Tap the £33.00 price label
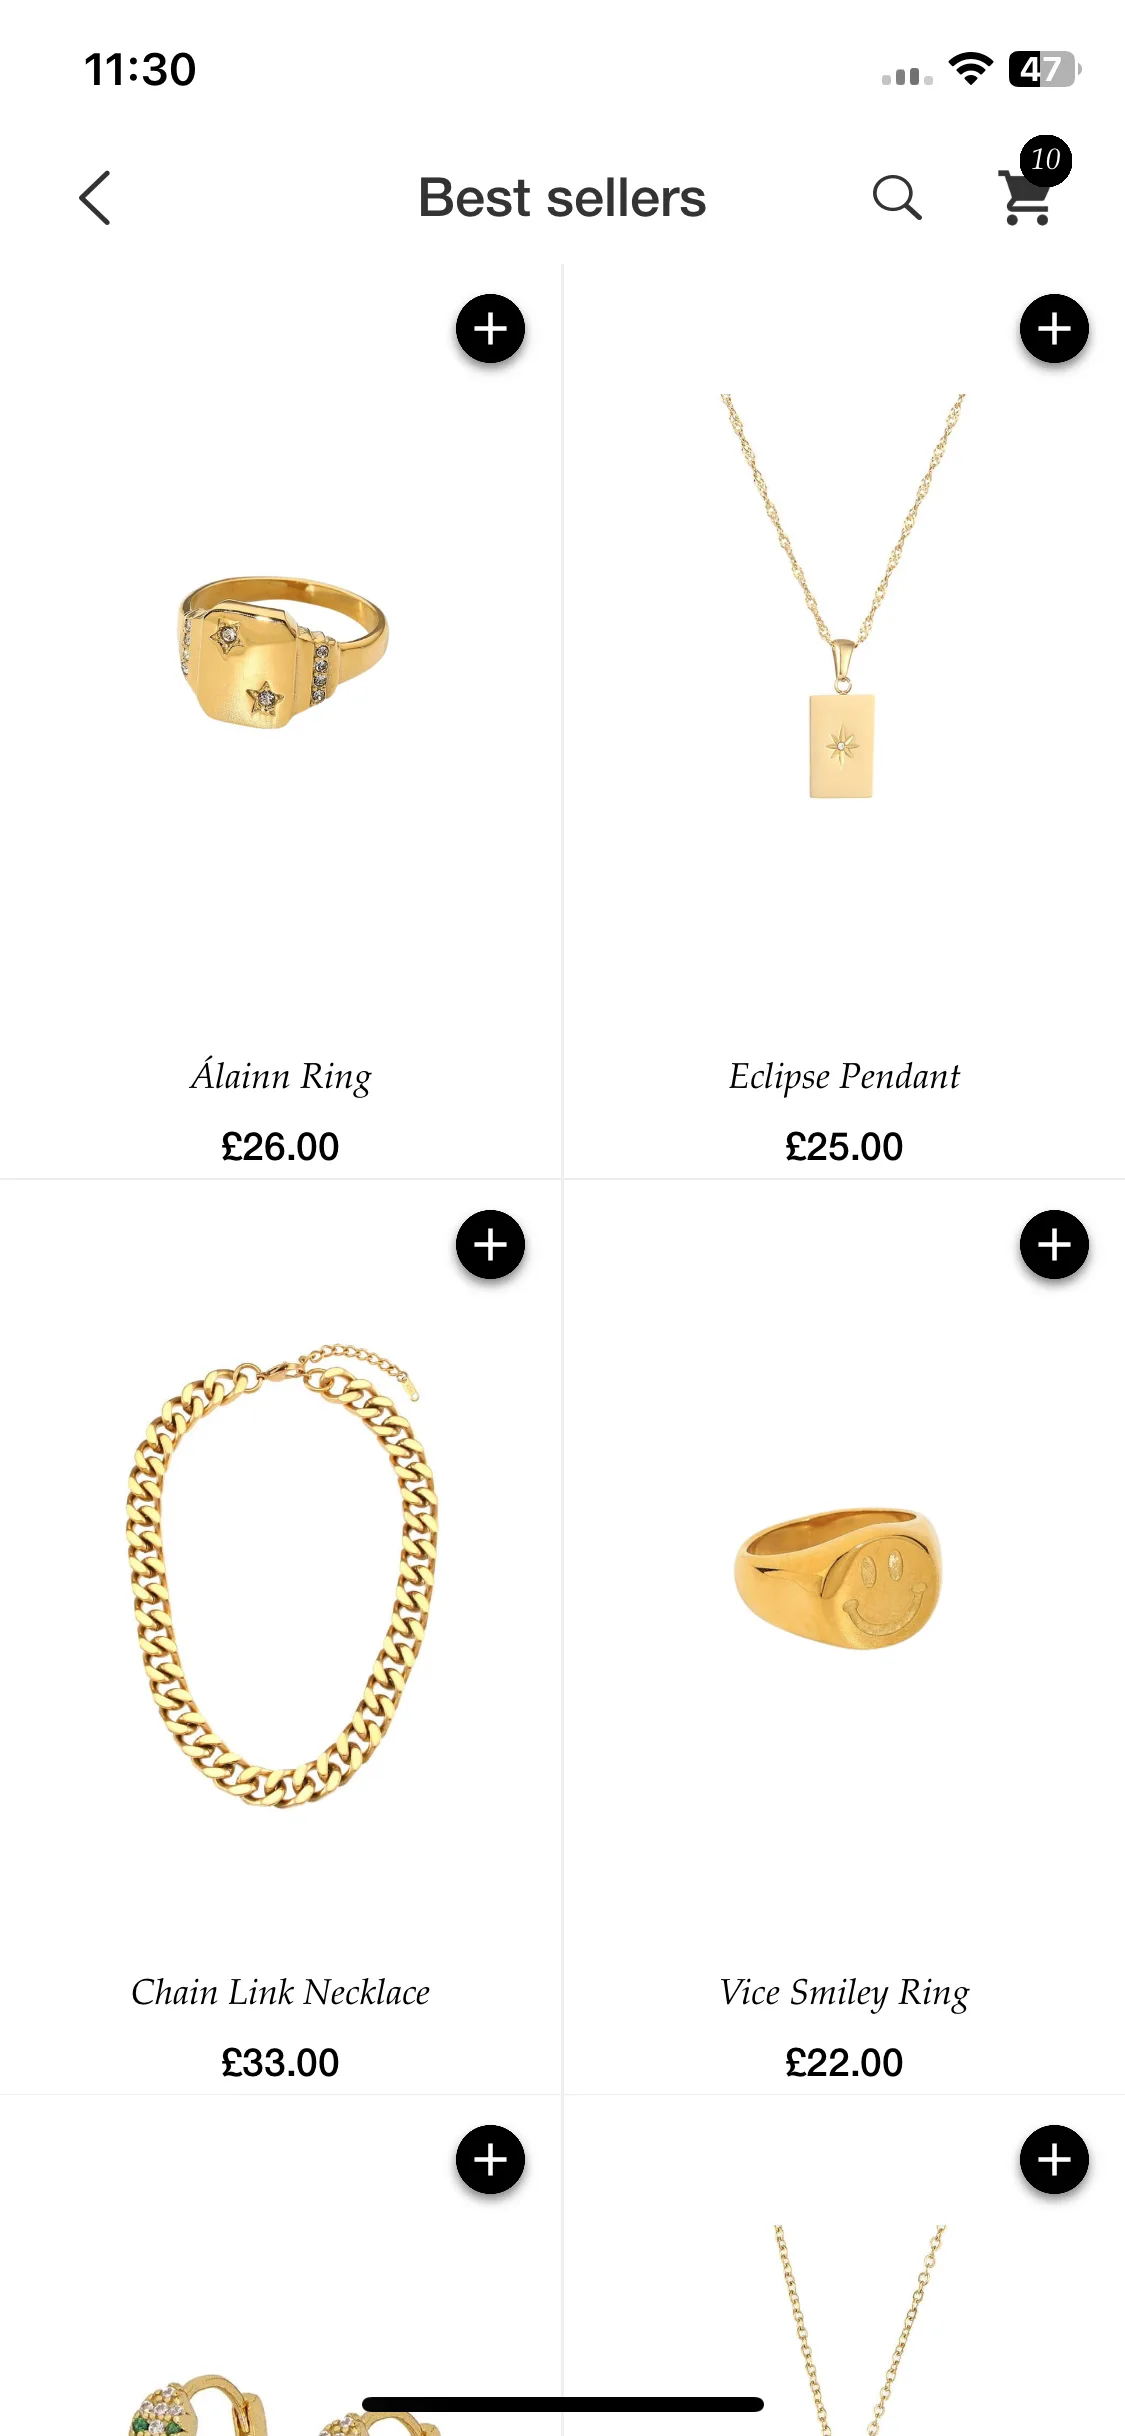The height and width of the screenshot is (2436, 1125). tap(281, 2062)
